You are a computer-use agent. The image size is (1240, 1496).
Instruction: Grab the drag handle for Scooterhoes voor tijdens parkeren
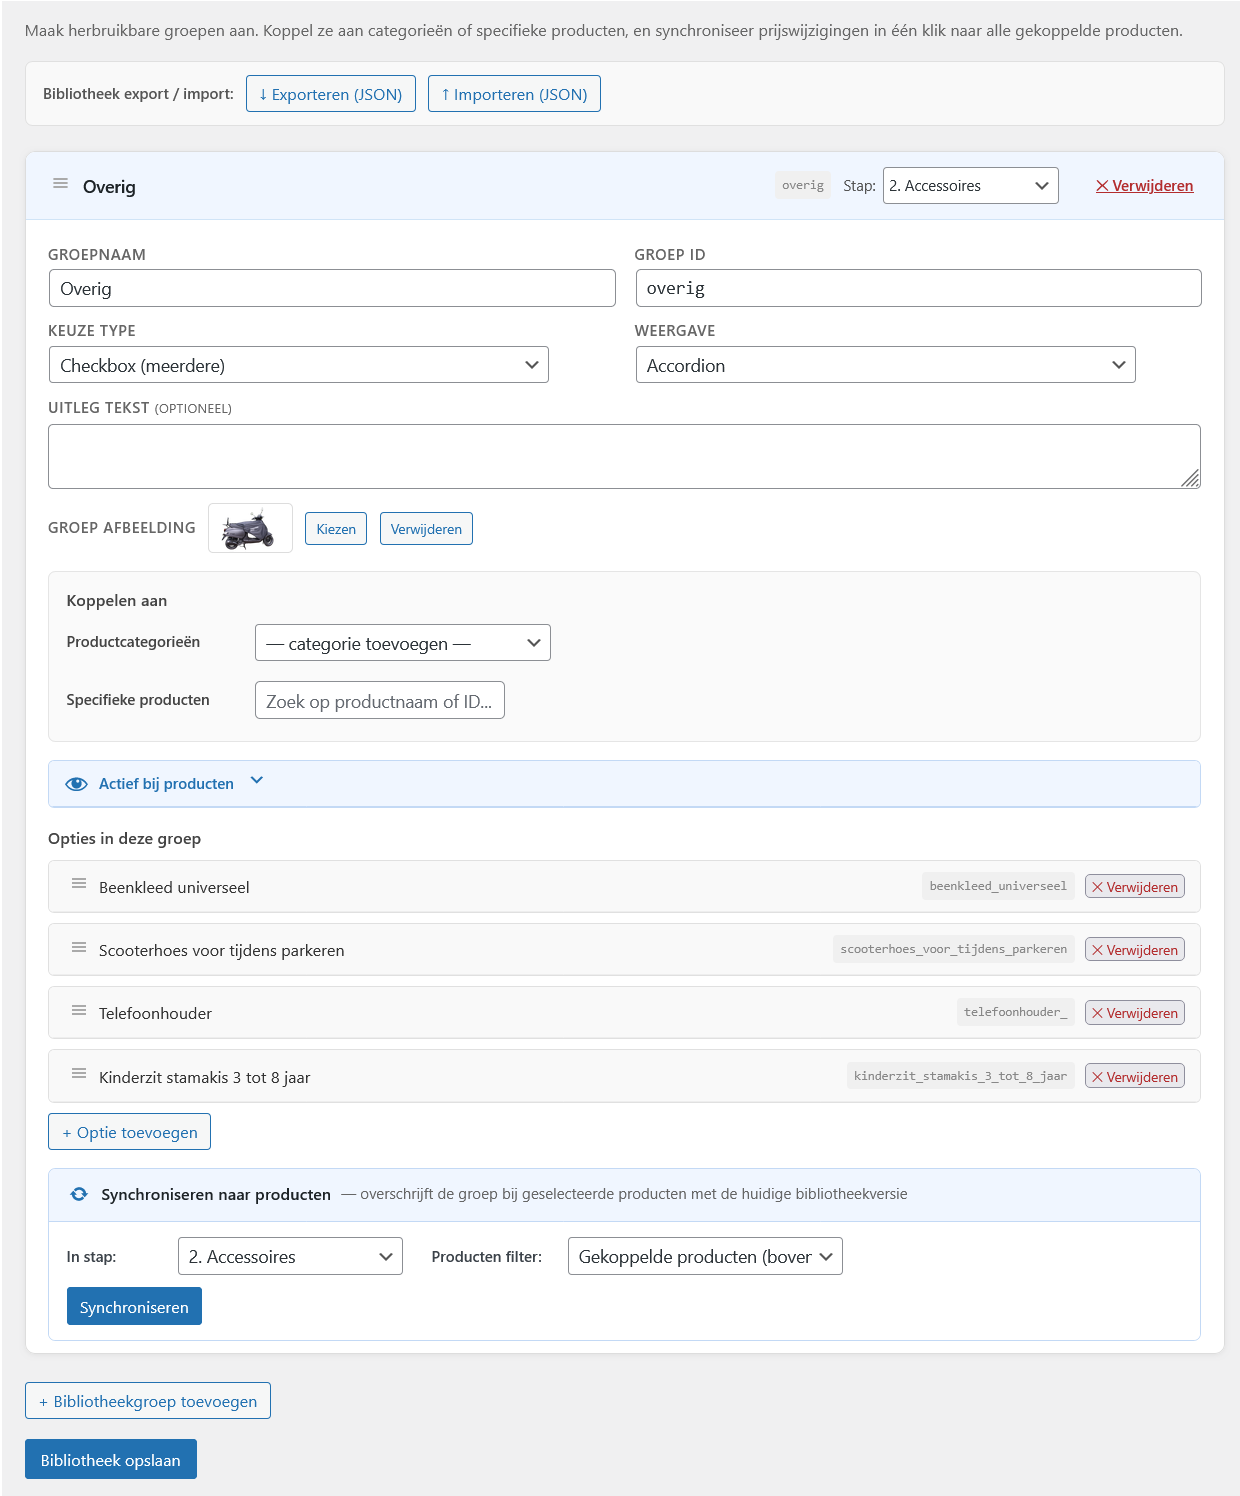(79, 948)
